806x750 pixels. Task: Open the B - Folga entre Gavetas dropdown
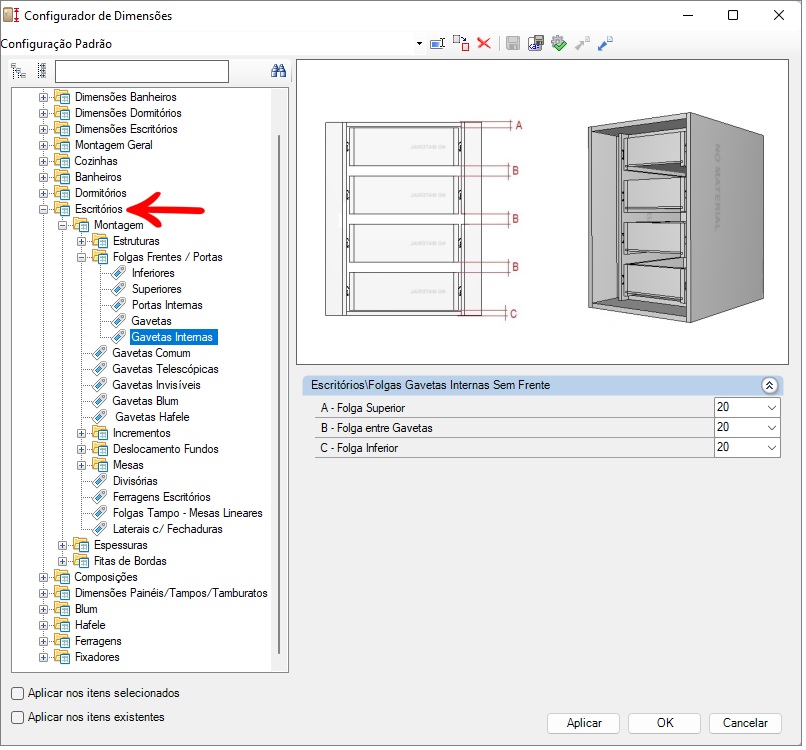tap(772, 428)
